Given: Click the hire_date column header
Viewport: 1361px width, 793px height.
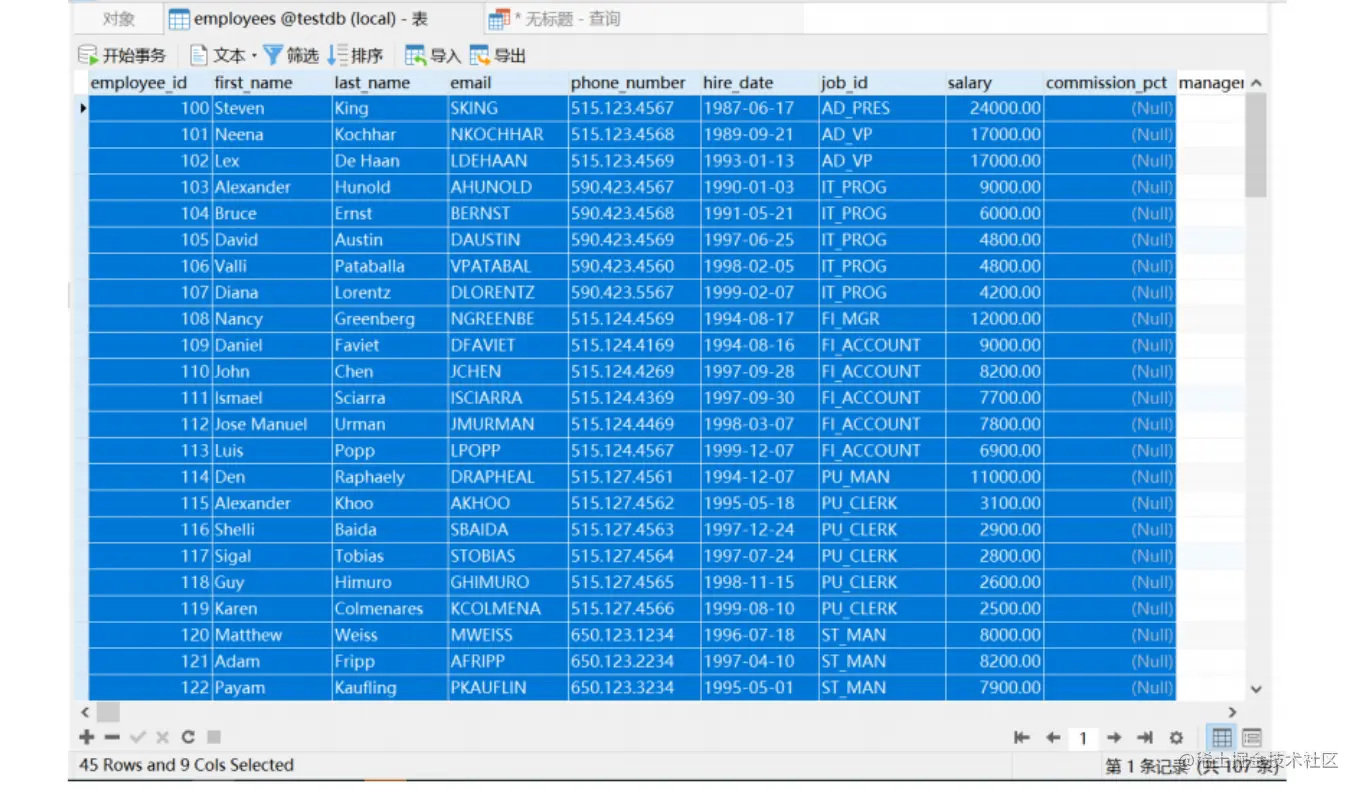Looking at the screenshot, I should coord(759,83).
